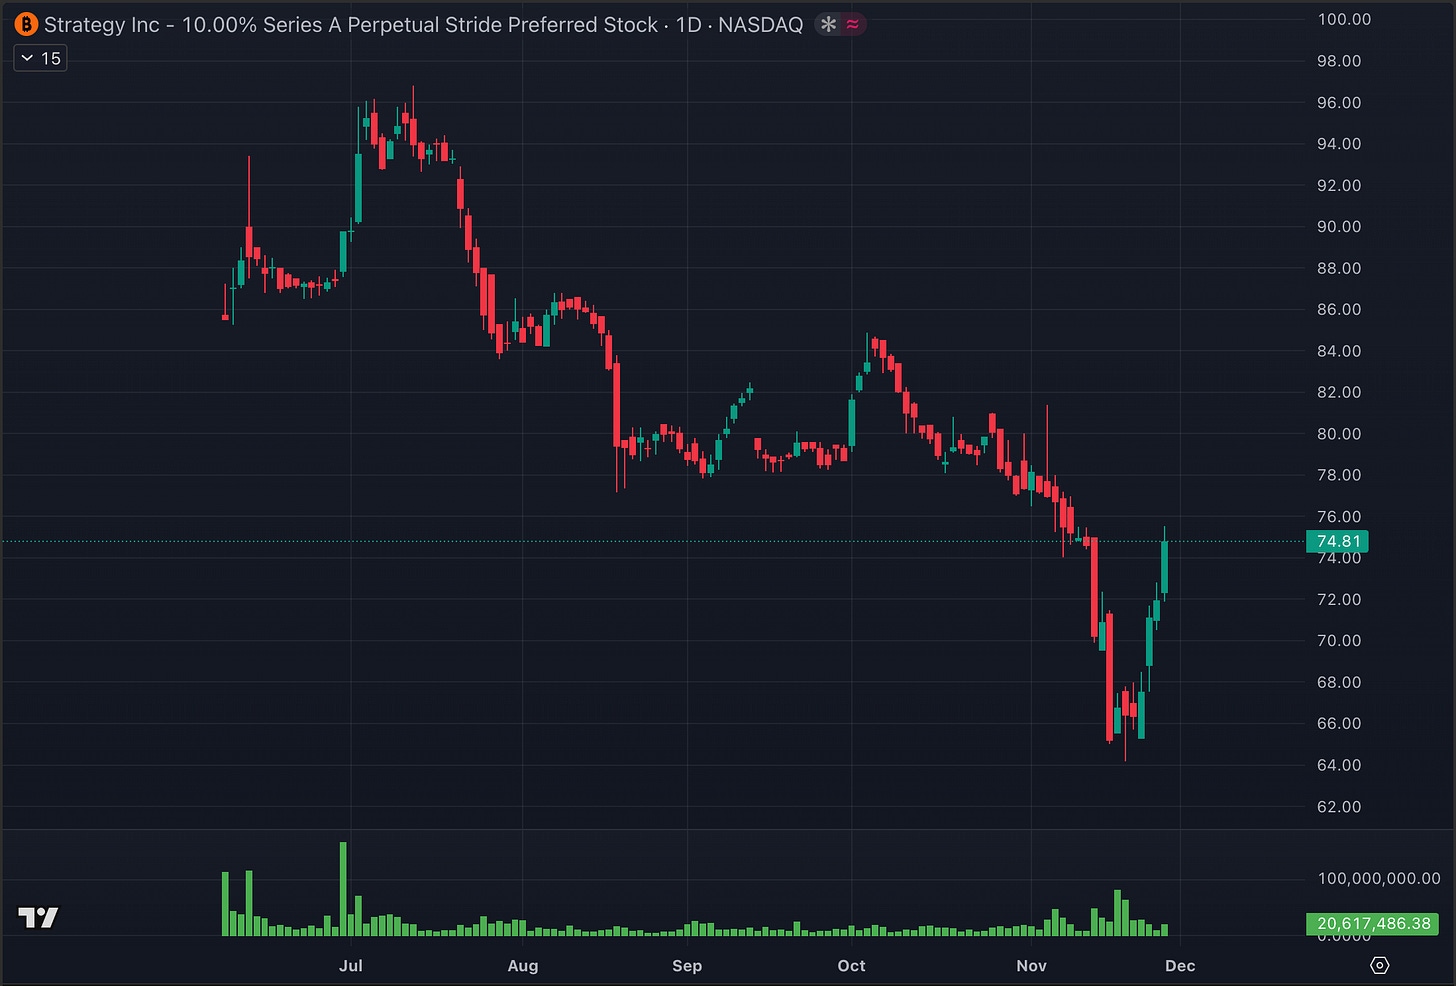This screenshot has width=1456, height=986.
Task: Click the 70.00 price scale label
Action: (1339, 640)
